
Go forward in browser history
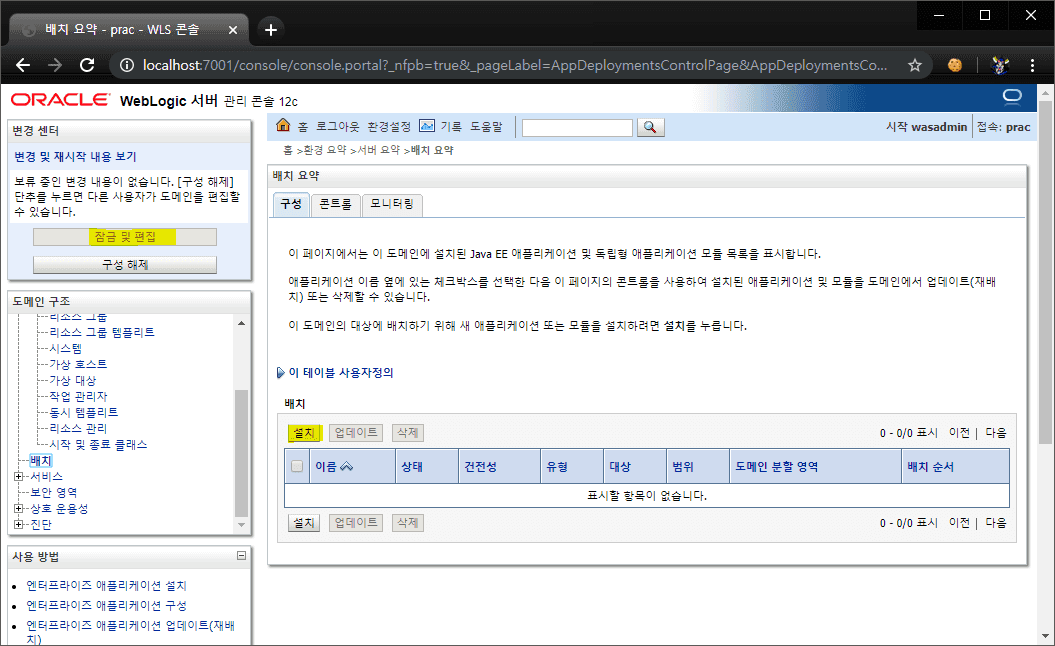pyautogui.click(x=55, y=65)
